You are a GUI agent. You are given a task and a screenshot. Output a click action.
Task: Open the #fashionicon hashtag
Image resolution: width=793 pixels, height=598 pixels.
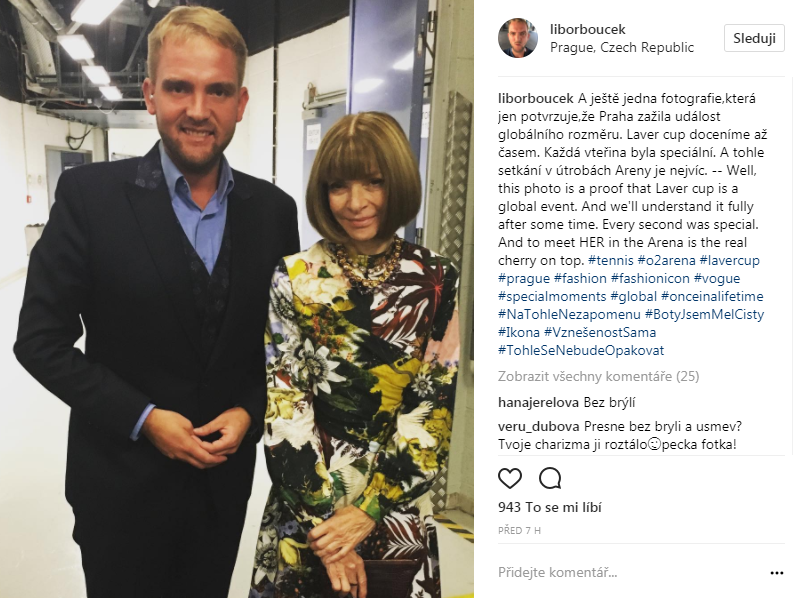pyautogui.click(x=650, y=278)
